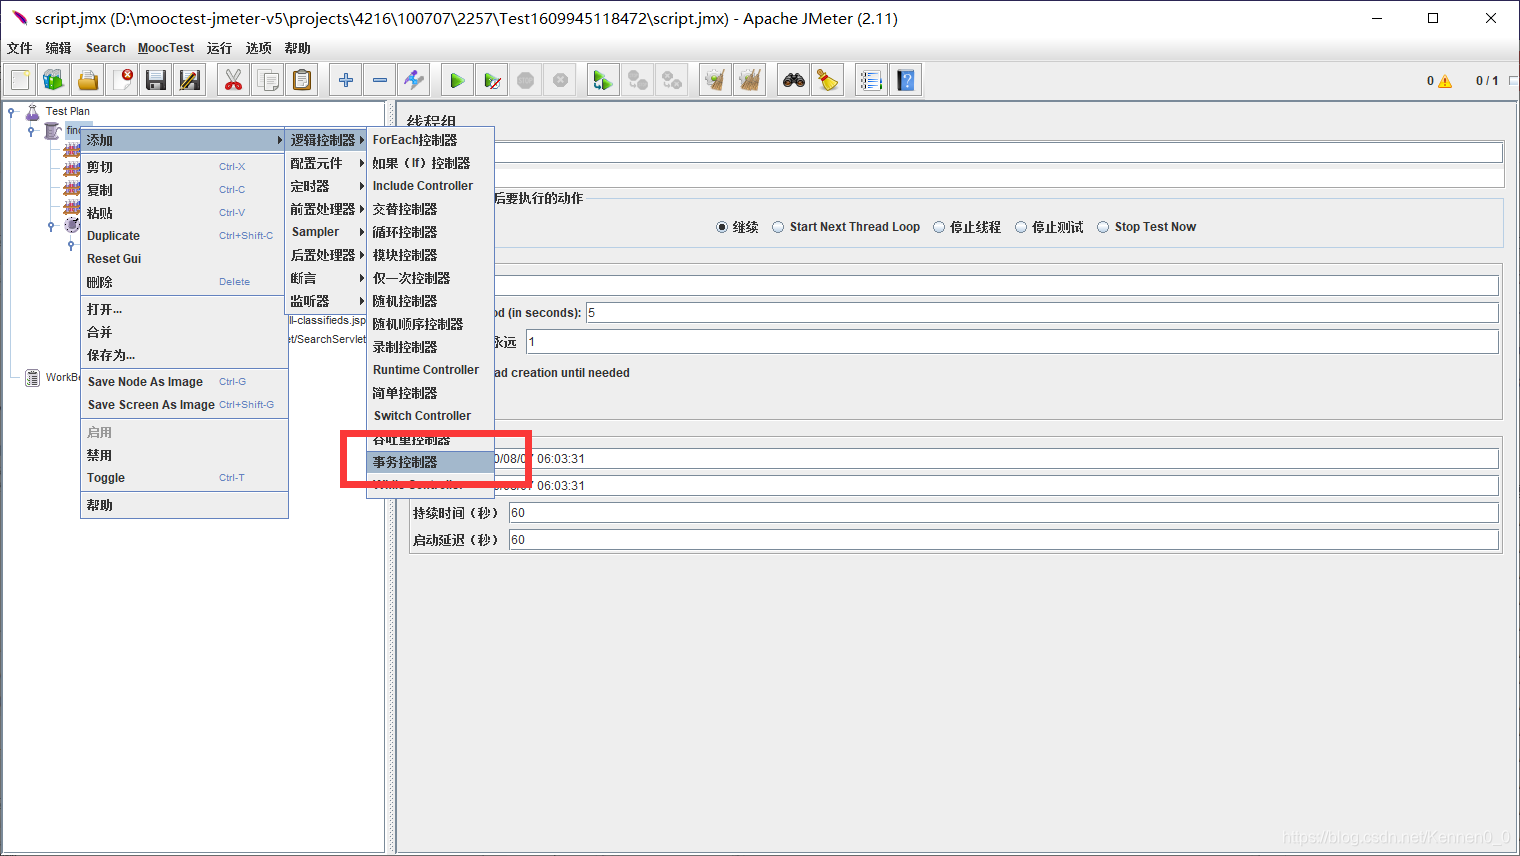Click the Remote start all icon

pos(603,80)
